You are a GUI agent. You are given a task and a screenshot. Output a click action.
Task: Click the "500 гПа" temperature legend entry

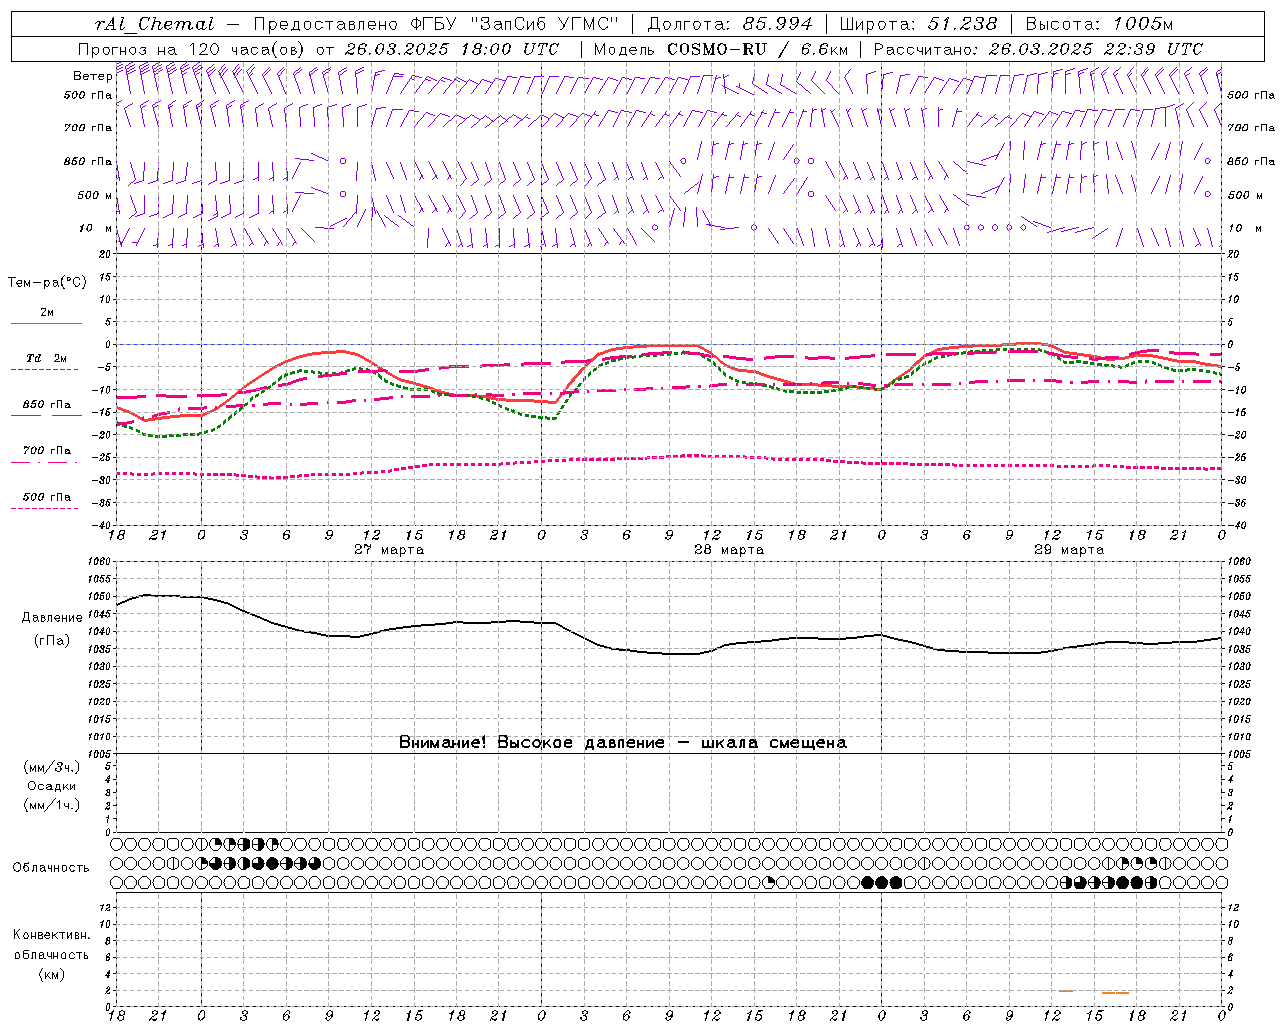47,497
